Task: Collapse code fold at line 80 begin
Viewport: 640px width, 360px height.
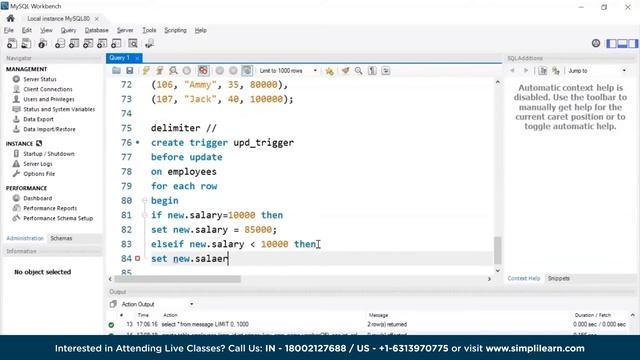Action: point(144,200)
